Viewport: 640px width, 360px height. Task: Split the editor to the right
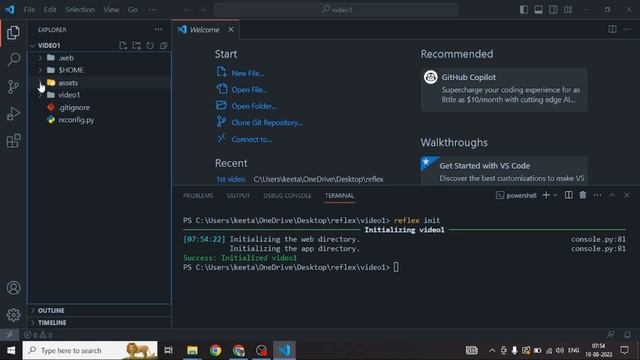[612, 29]
